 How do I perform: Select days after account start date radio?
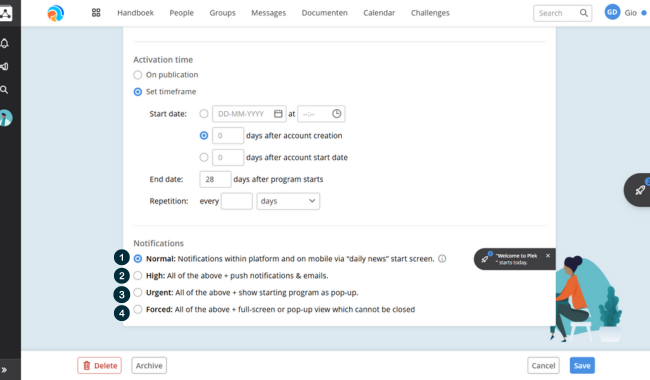[x=204, y=157]
